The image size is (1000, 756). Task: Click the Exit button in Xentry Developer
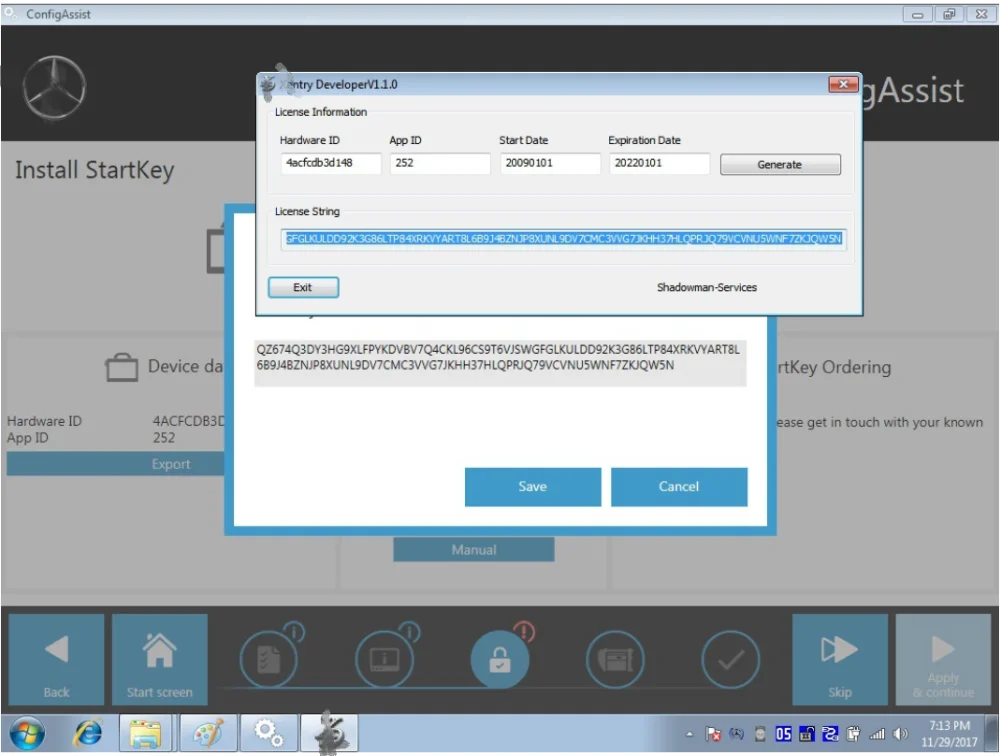(x=303, y=287)
